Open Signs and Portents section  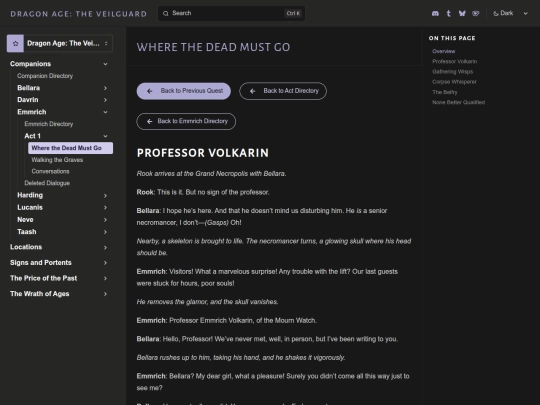[41, 263]
